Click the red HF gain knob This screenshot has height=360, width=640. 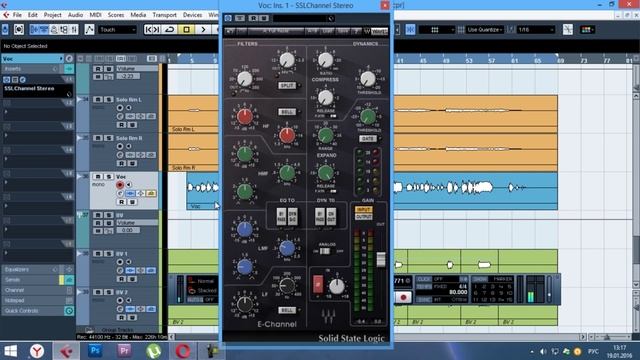point(244,117)
